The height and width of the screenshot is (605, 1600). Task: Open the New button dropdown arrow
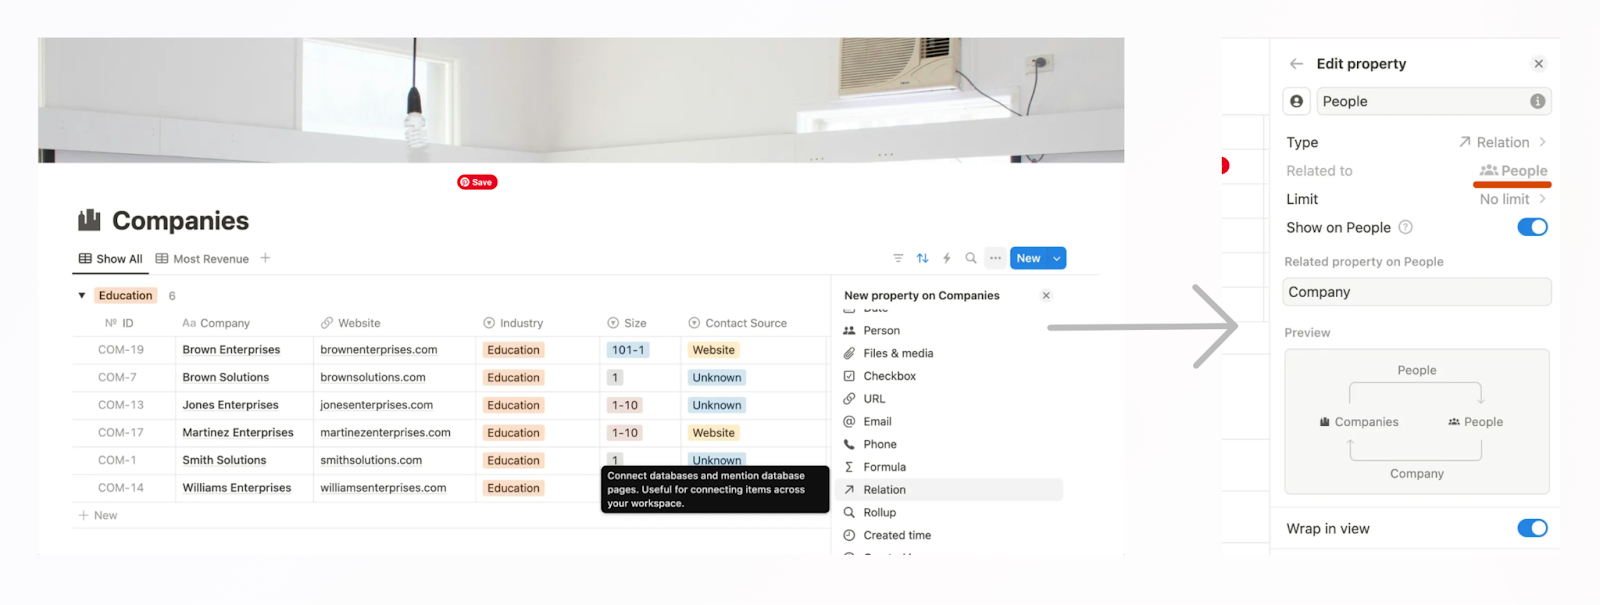click(1057, 258)
